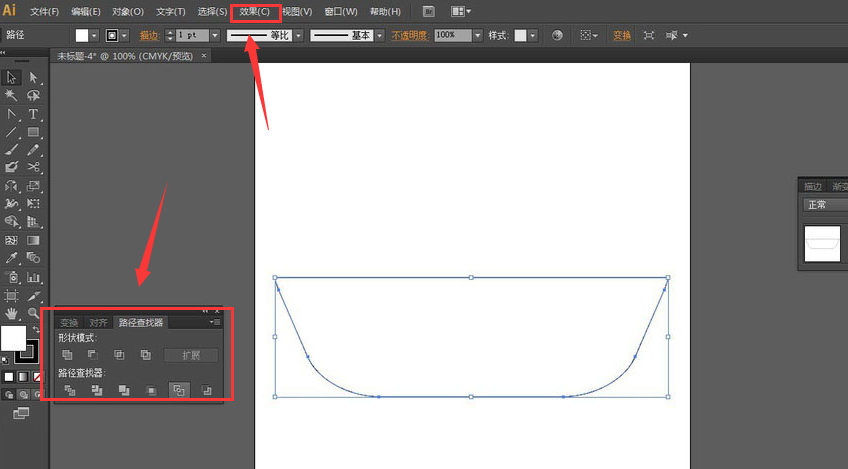The height and width of the screenshot is (469, 848).
Task: Click the large white fill color swatch
Action: click(13, 339)
